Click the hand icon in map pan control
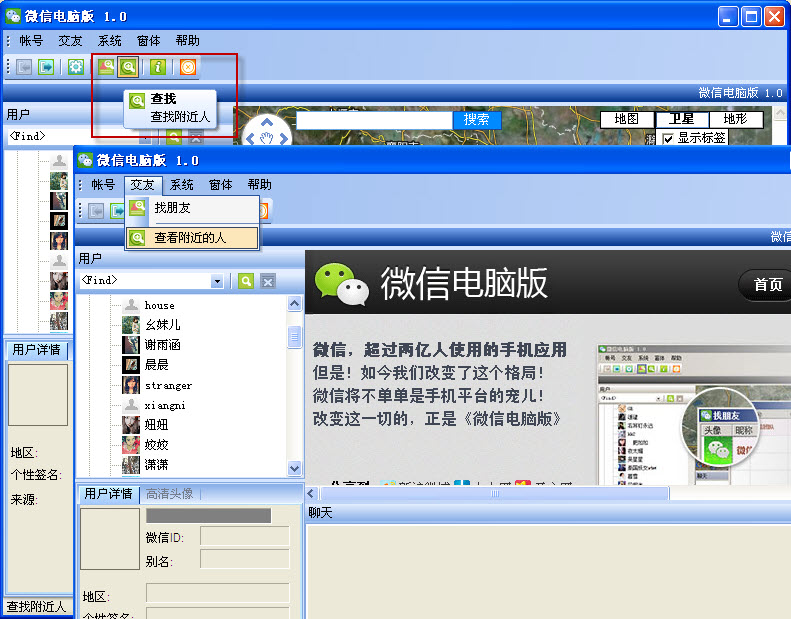This screenshot has width=791, height=619. [267, 137]
